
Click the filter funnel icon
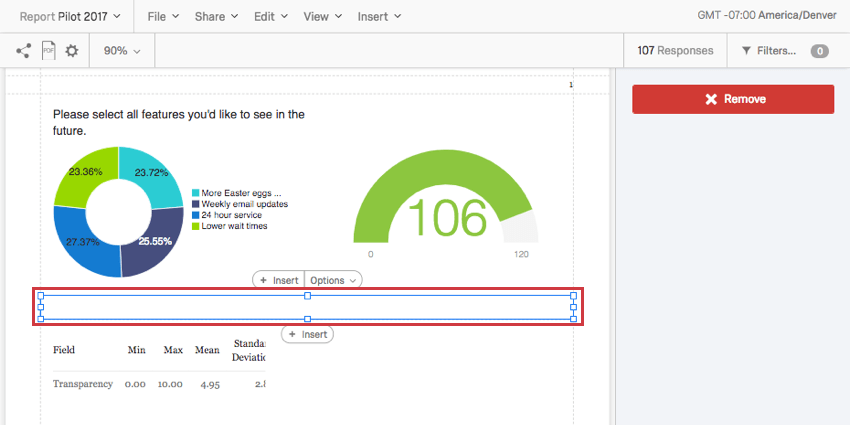[x=746, y=50]
